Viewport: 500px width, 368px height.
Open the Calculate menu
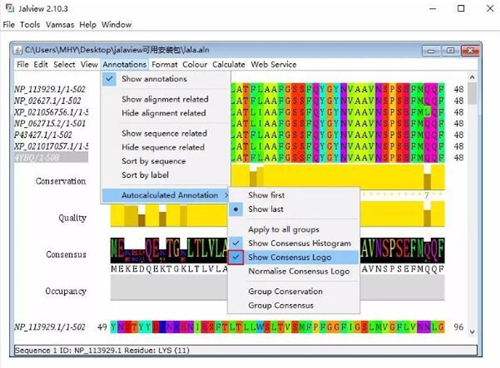[229, 65]
